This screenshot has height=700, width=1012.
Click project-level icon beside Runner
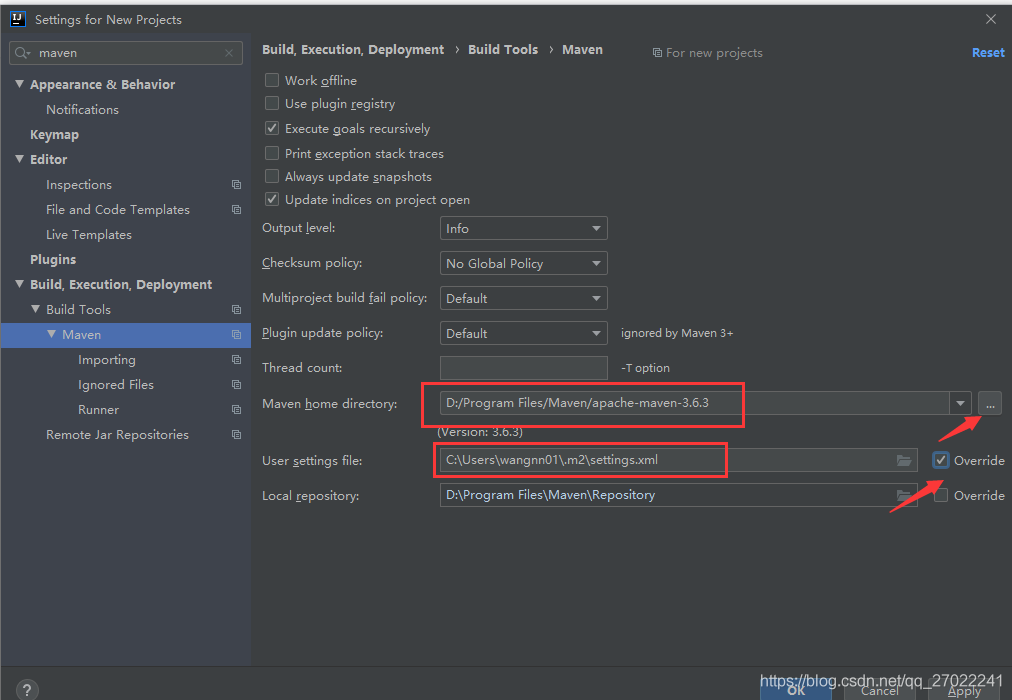tap(236, 410)
